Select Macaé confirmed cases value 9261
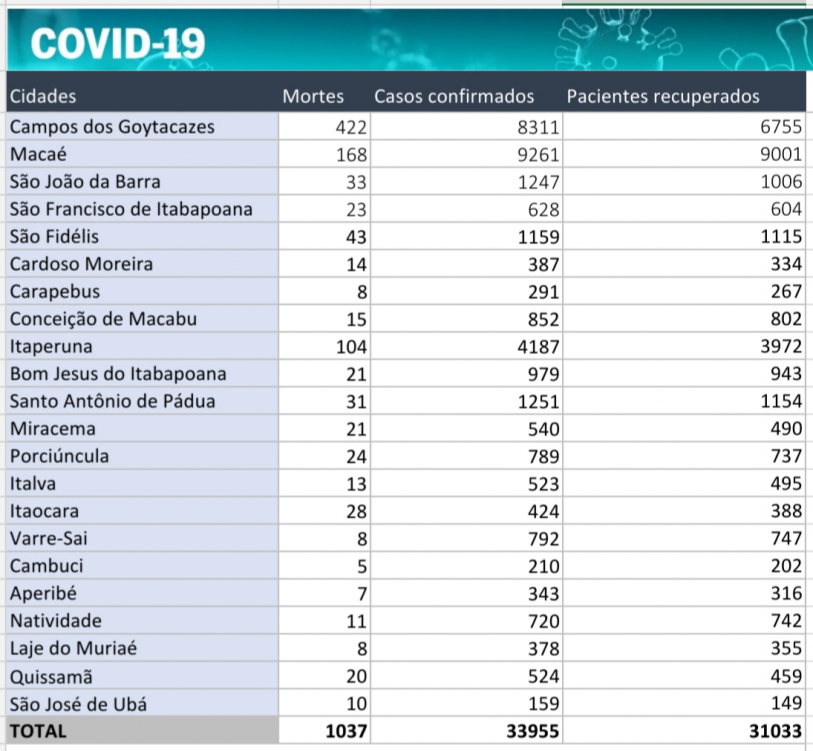 point(540,155)
